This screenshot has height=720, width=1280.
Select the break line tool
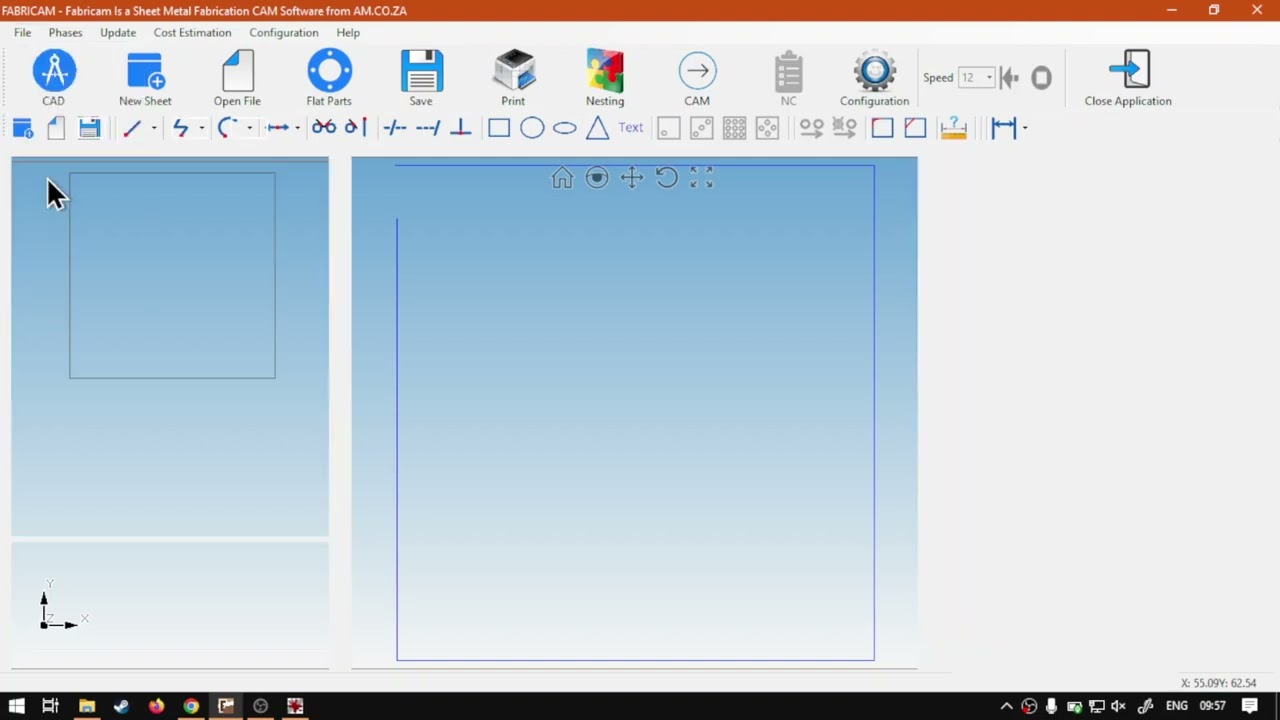click(x=395, y=127)
